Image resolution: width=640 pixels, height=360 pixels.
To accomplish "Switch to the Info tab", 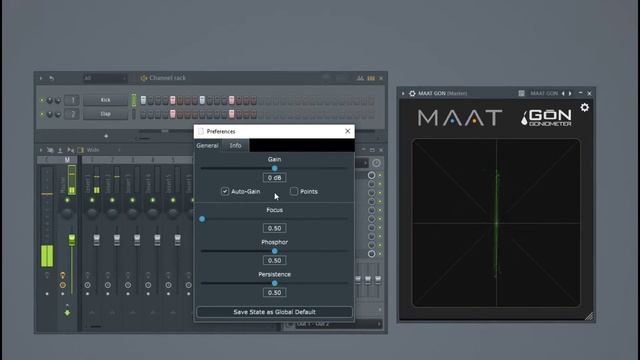I will pos(236,146).
